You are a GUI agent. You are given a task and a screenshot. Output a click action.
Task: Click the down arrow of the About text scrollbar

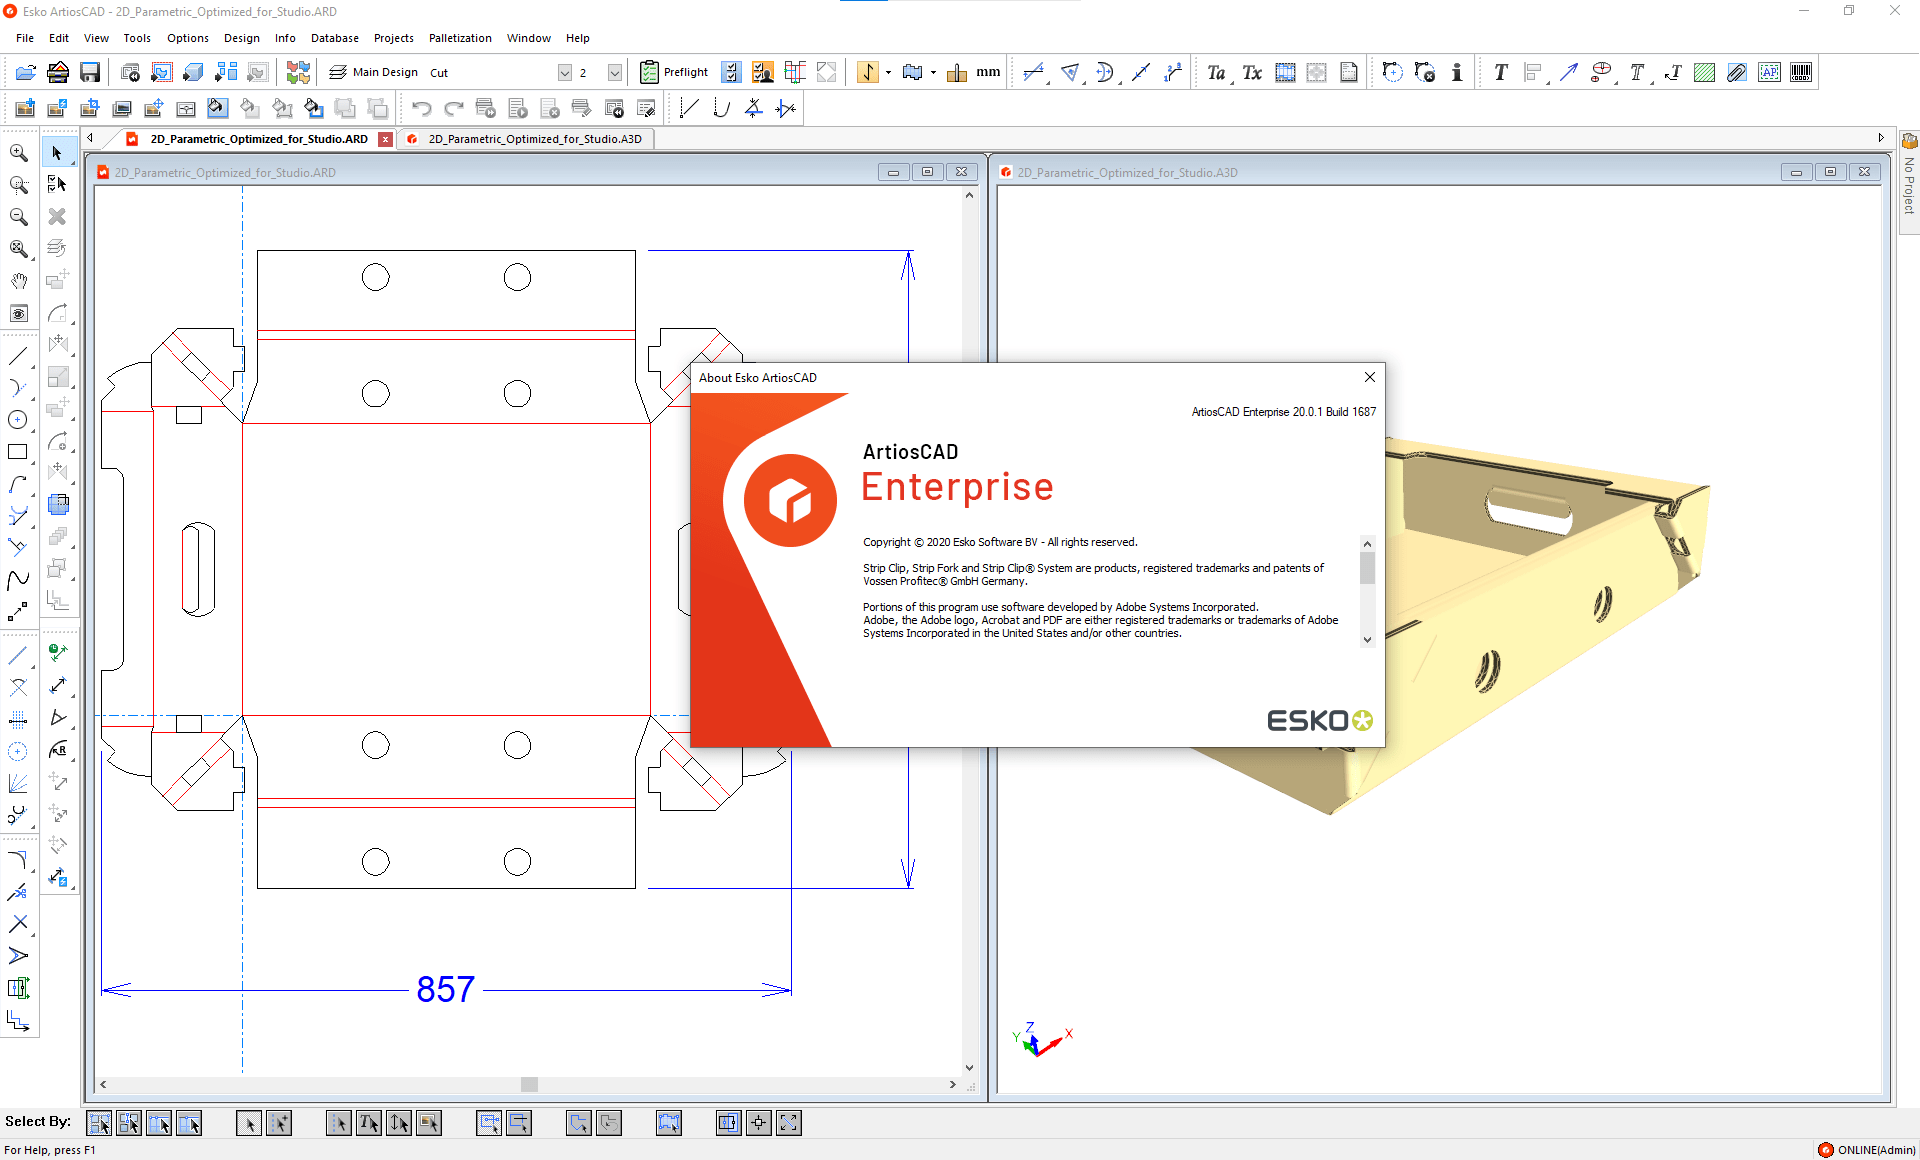[1367, 640]
